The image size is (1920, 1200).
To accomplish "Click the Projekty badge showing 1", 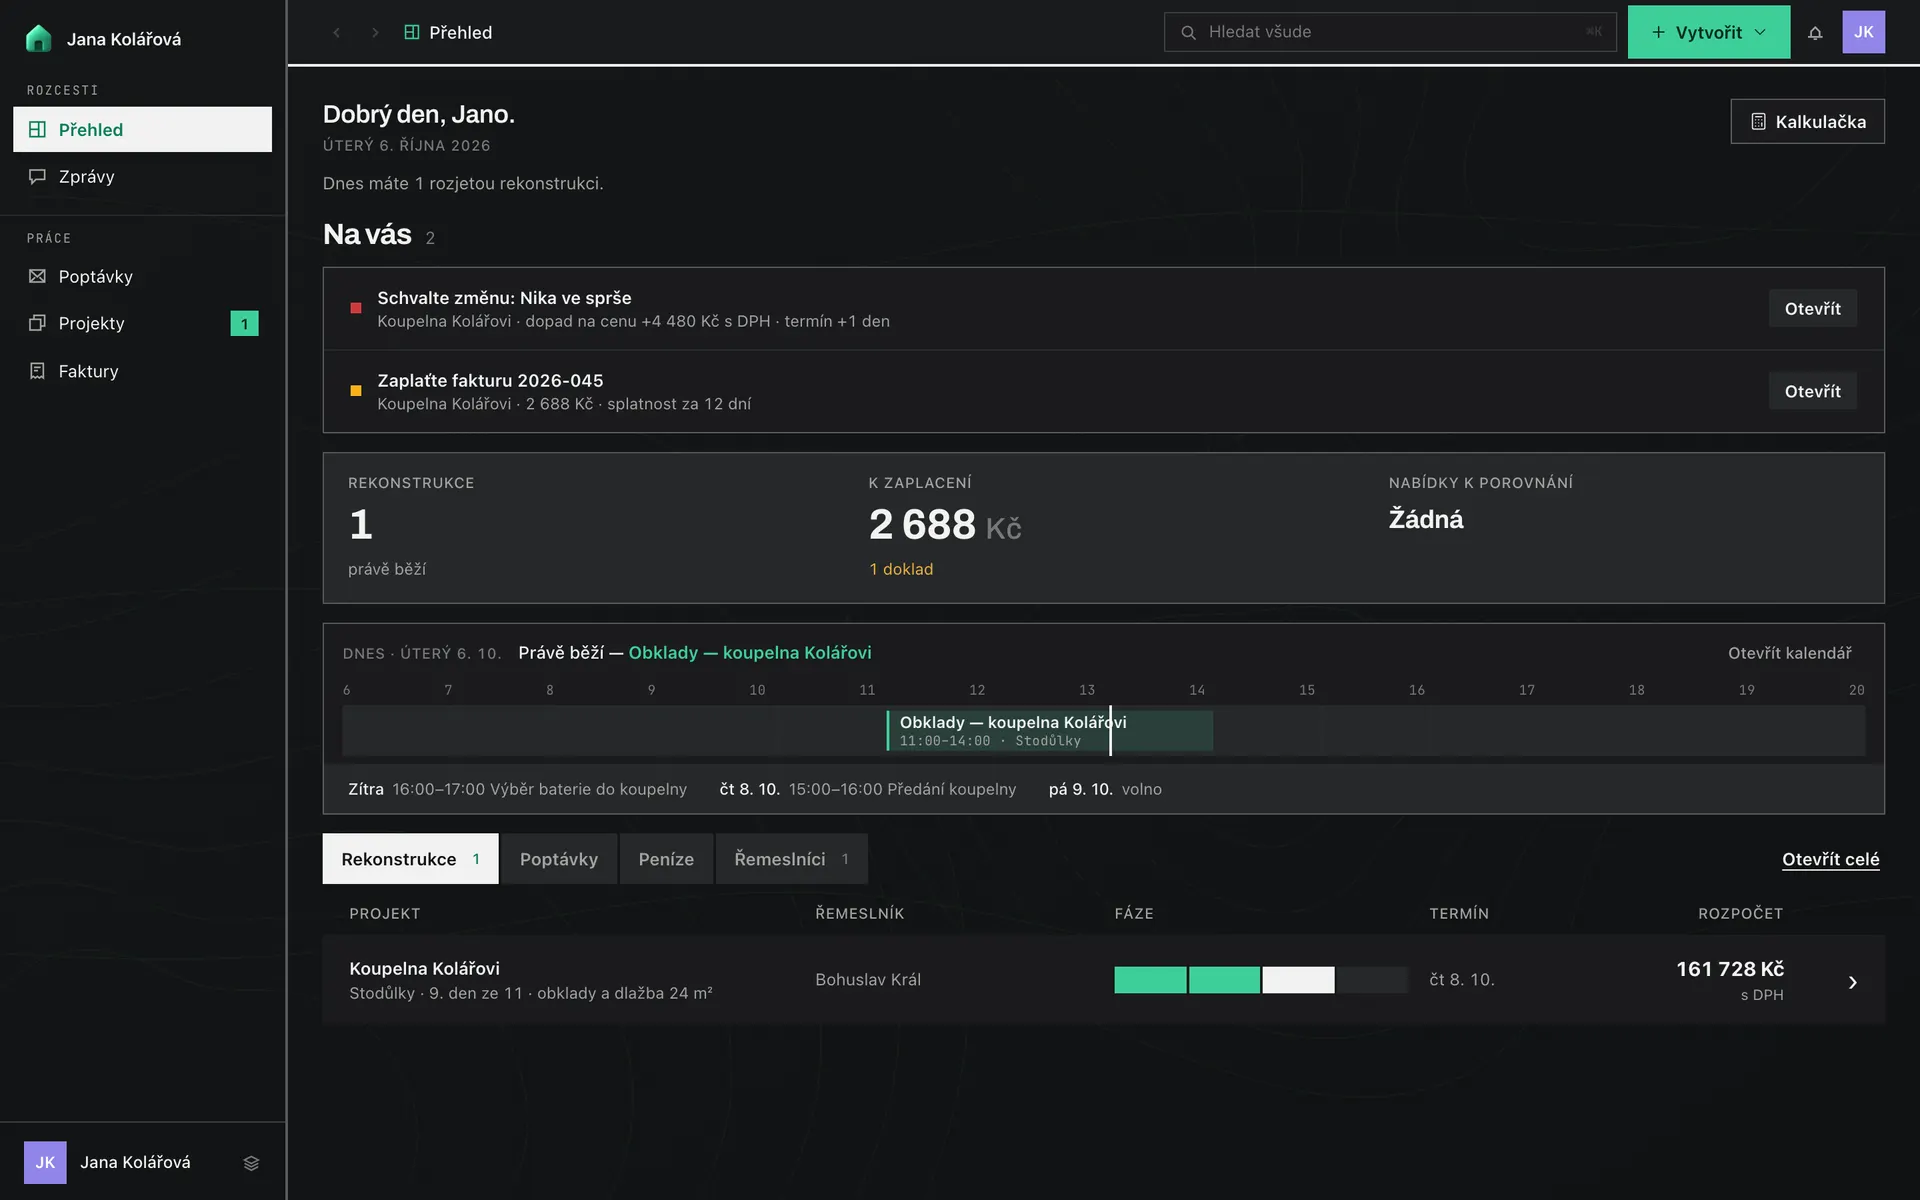I will pos(244,323).
